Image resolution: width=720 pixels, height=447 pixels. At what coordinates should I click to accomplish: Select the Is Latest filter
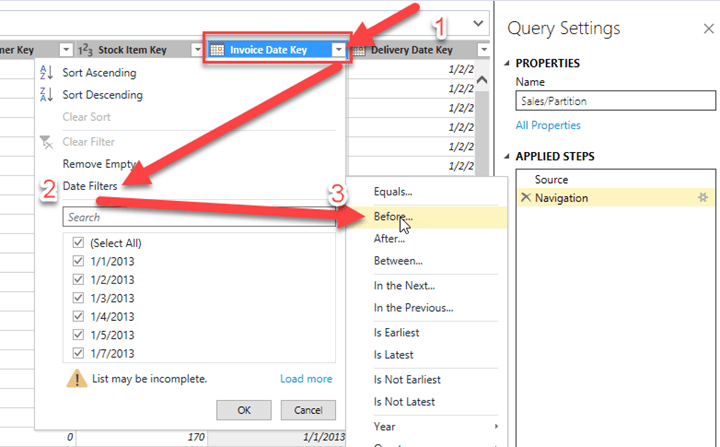[x=394, y=354]
